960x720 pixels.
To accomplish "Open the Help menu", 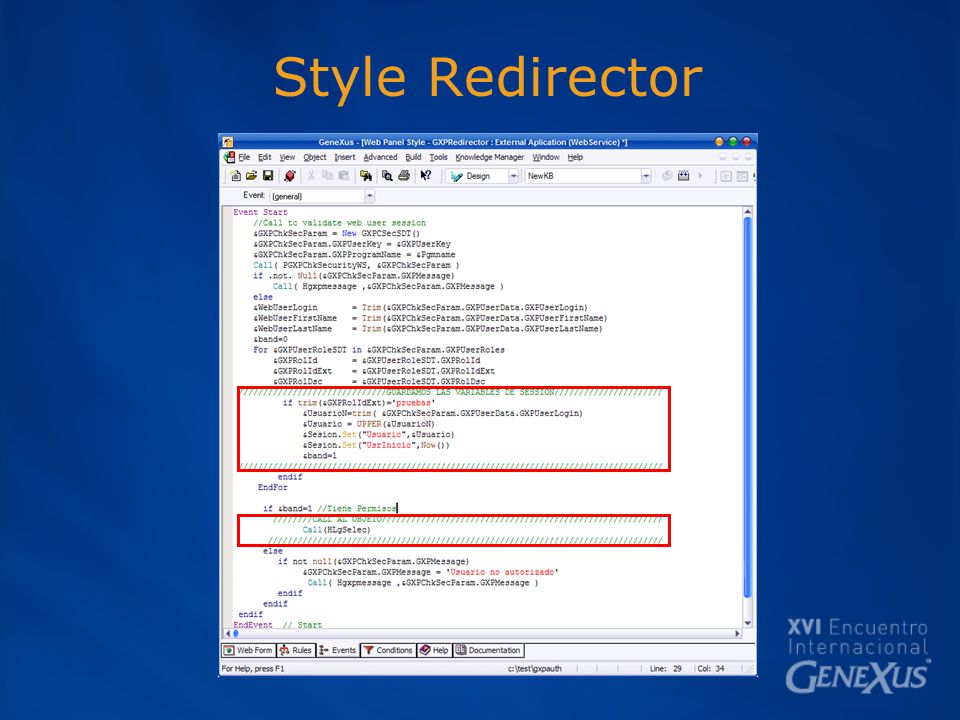I will point(575,157).
